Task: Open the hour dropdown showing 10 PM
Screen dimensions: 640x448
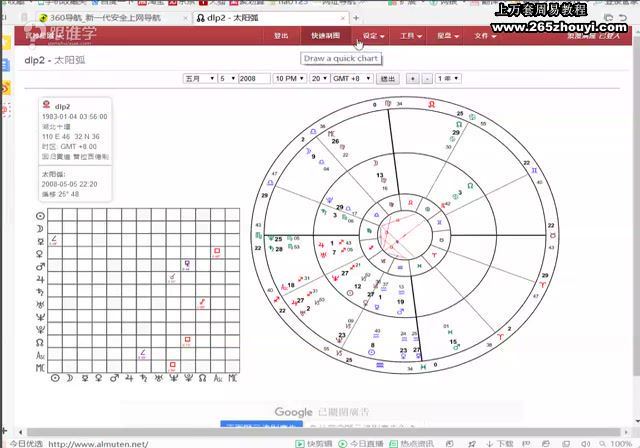Action: click(x=289, y=78)
